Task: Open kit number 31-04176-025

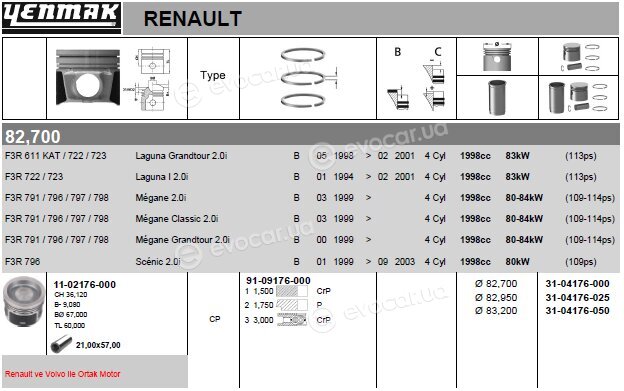Action: tap(577, 298)
